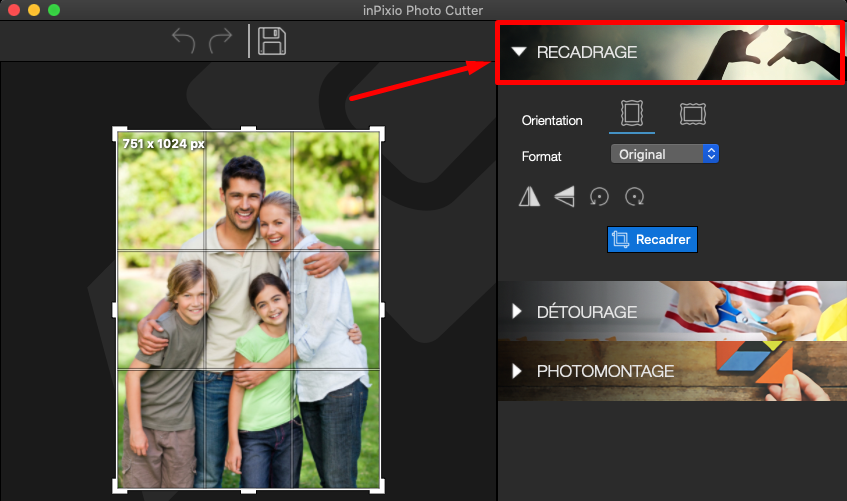847x501 pixels.
Task: Click the right-edge middle crop handle
Action: point(382,310)
